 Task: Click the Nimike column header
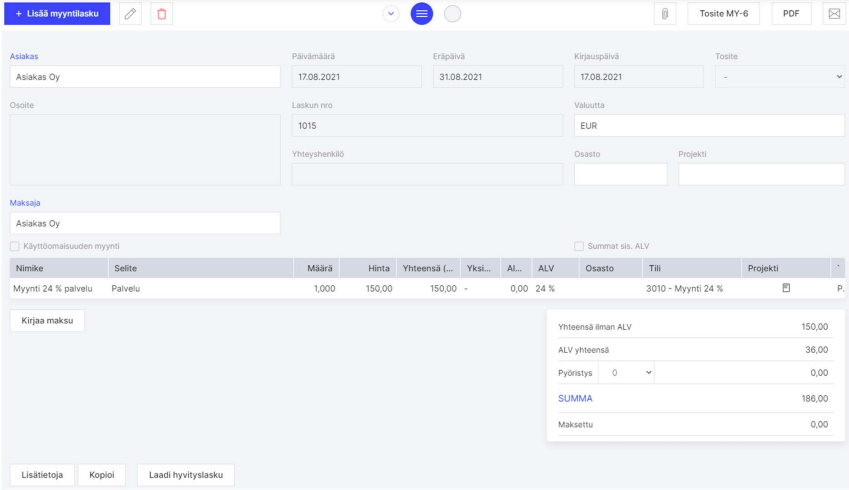[x=59, y=268]
